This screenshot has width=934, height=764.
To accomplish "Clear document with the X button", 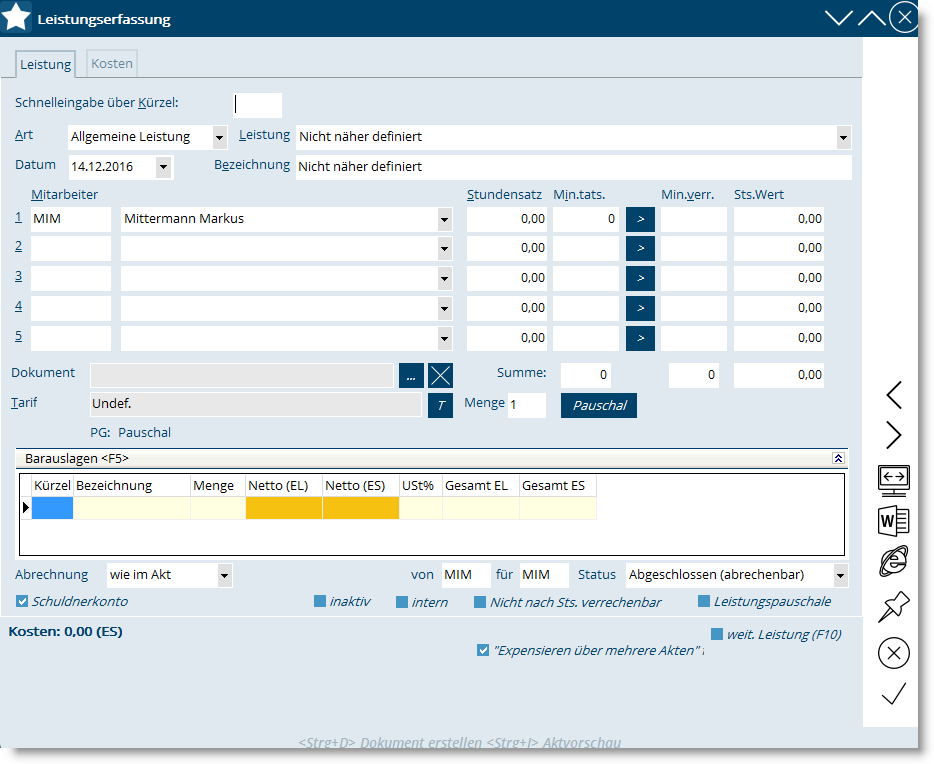I will coord(440,375).
